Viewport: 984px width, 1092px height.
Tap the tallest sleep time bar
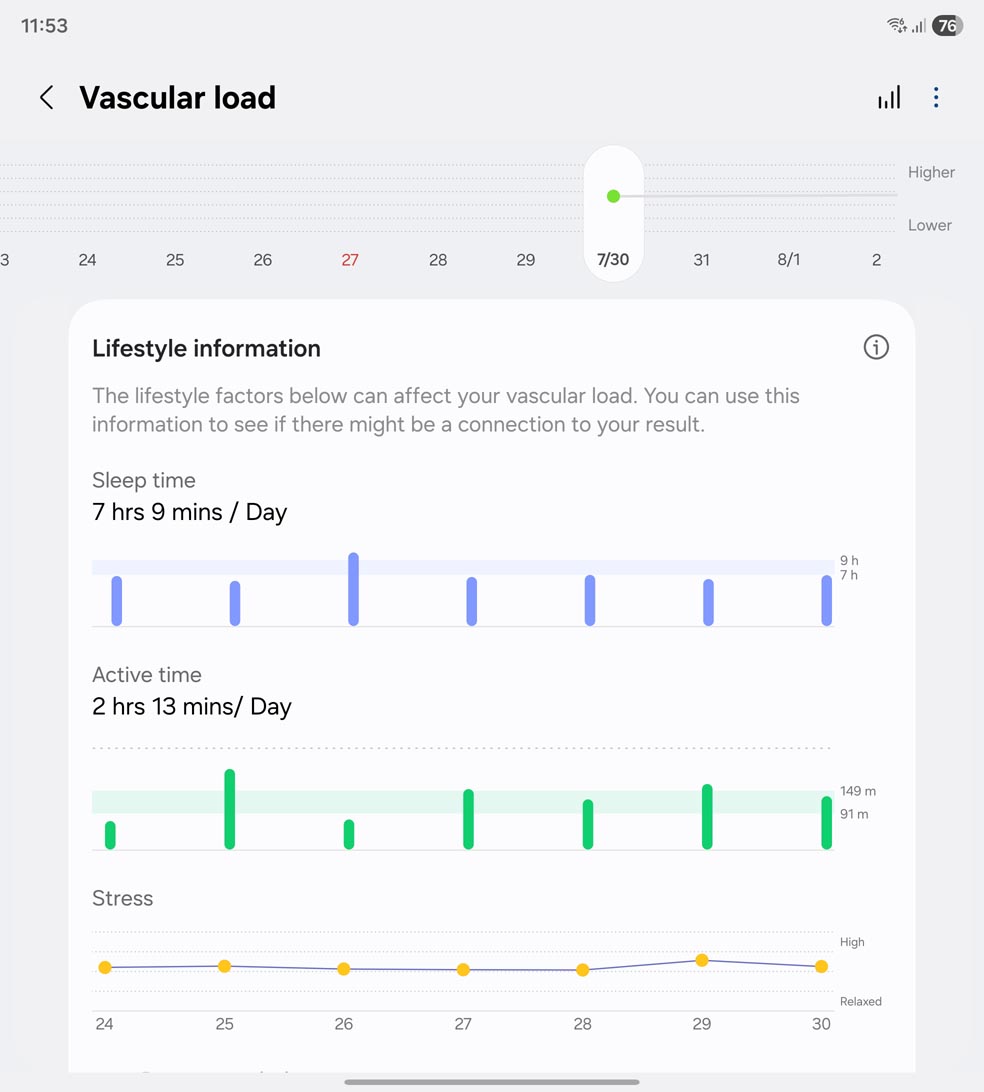[354, 589]
